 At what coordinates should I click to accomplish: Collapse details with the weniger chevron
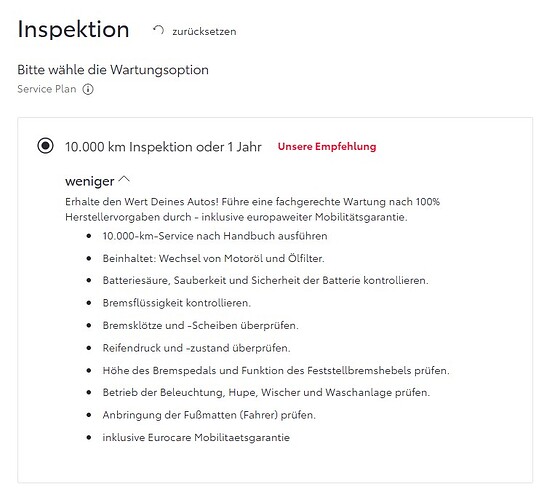tap(124, 179)
